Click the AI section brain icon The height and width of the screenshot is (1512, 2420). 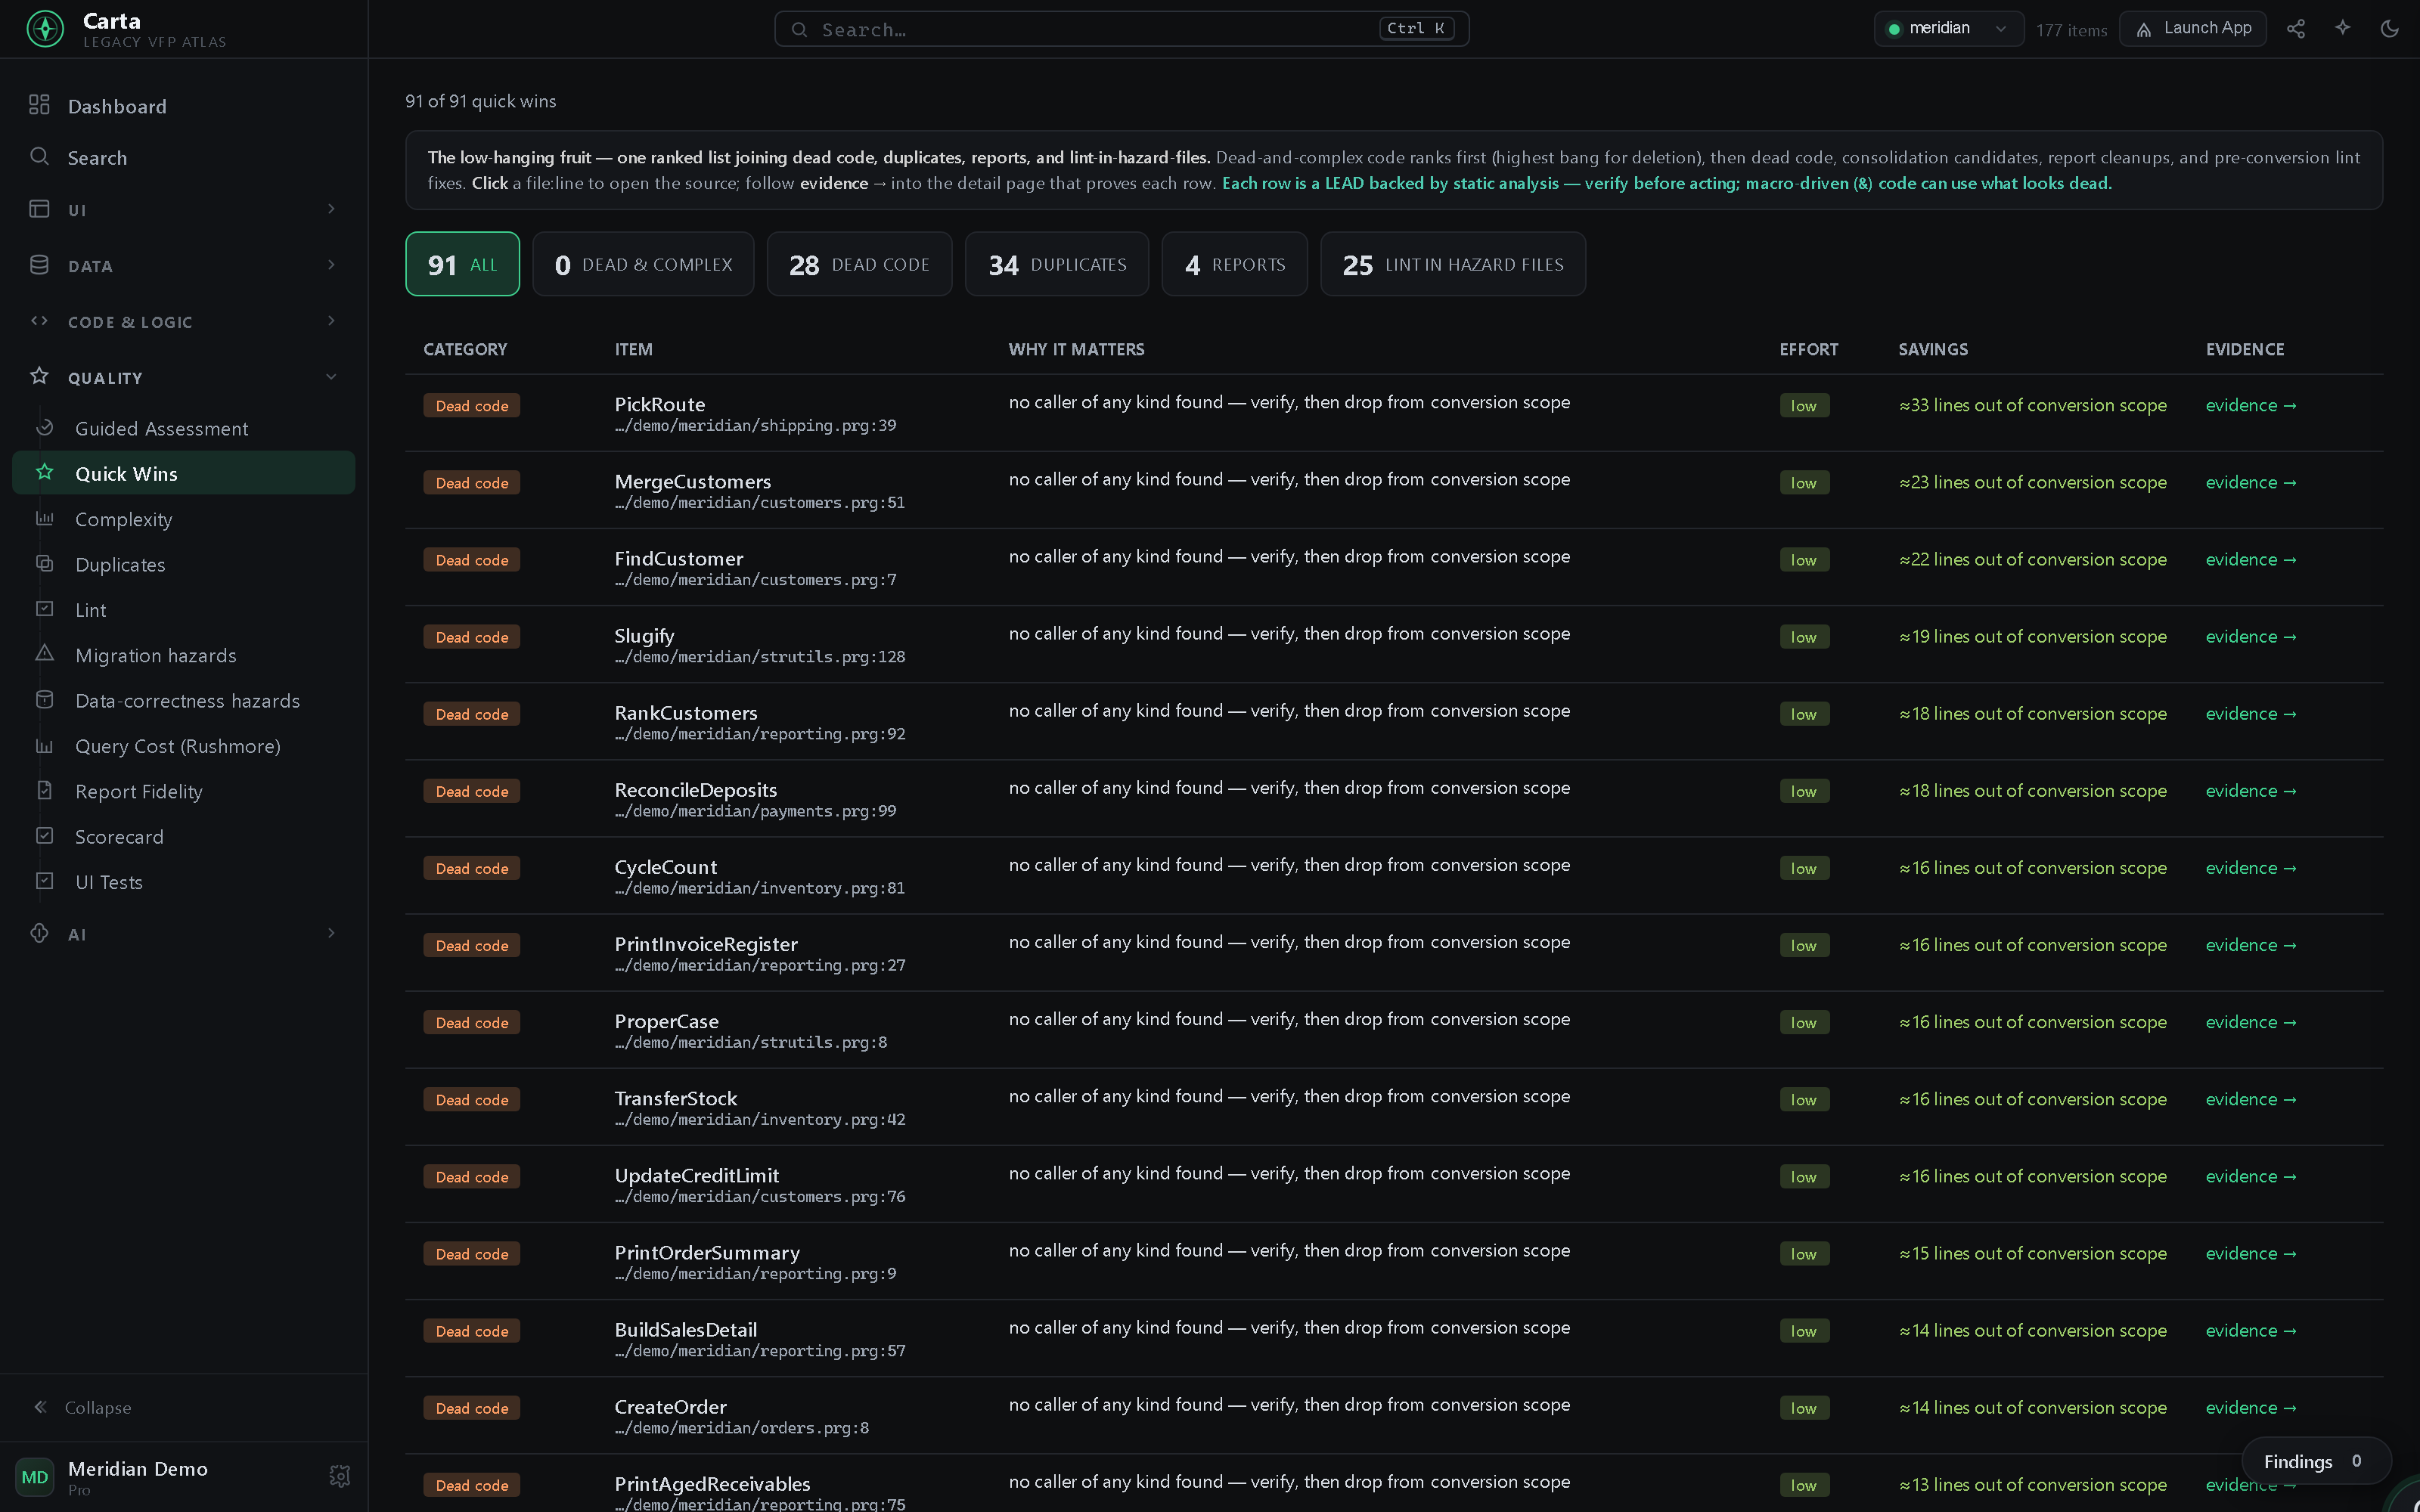(39, 933)
